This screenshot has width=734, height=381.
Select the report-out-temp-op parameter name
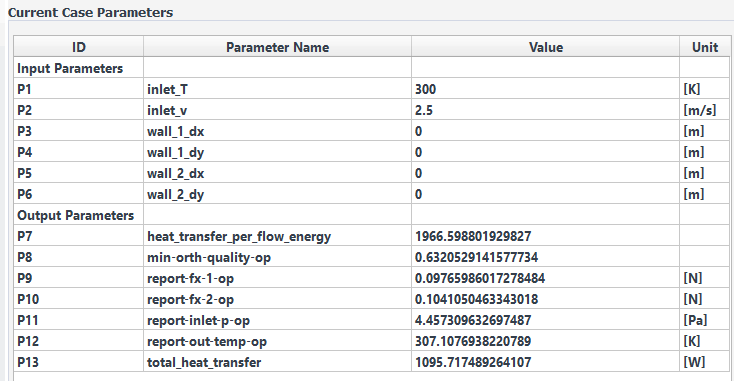click(x=277, y=341)
